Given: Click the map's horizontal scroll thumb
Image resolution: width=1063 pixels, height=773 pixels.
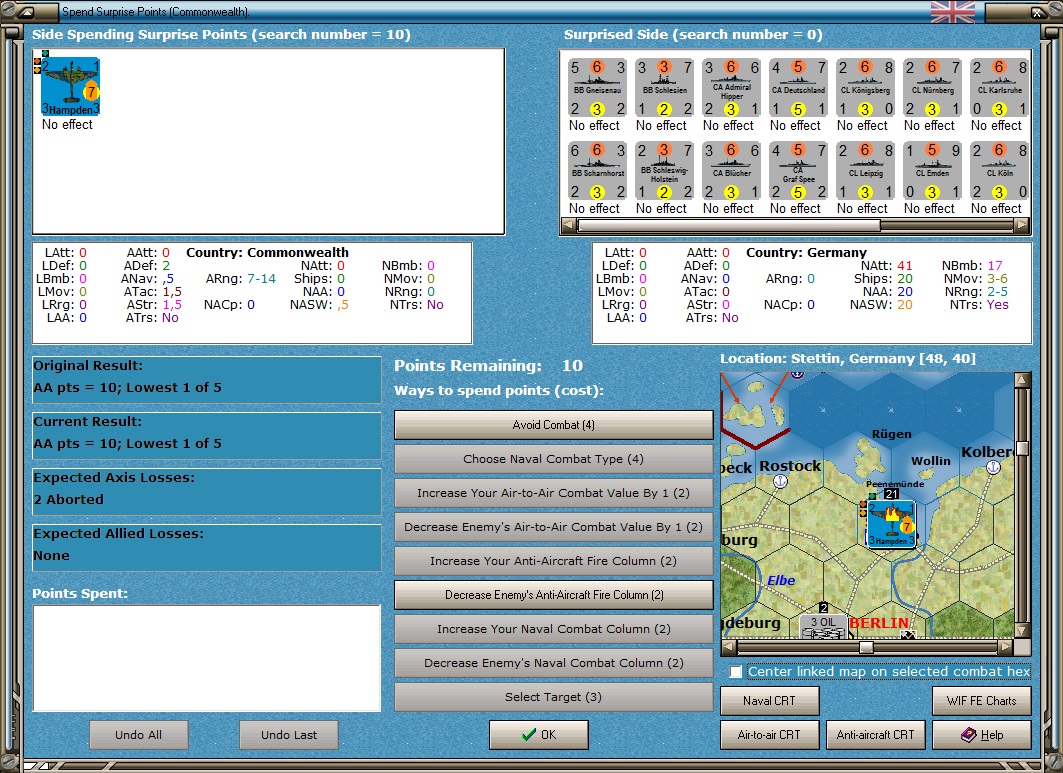Looking at the screenshot, I should tap(866, 647).
